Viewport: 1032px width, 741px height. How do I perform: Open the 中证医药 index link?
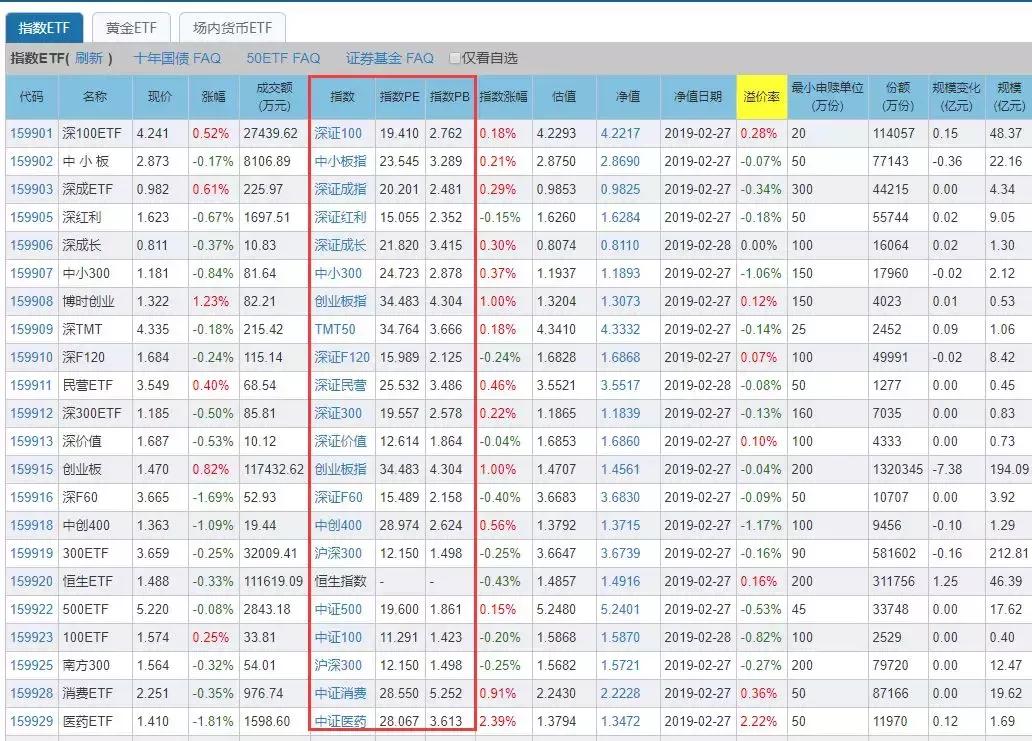click(340, 720)
